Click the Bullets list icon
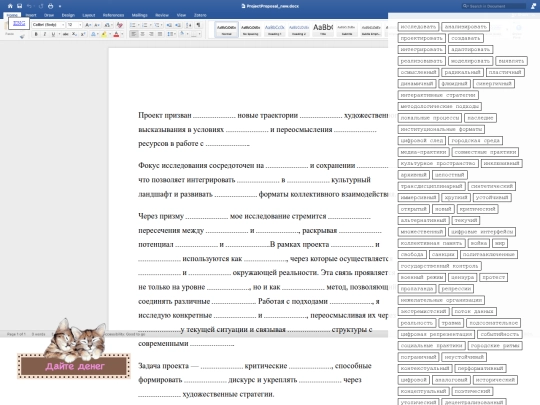Screen dimensions: 540x405 coord(133,25)
